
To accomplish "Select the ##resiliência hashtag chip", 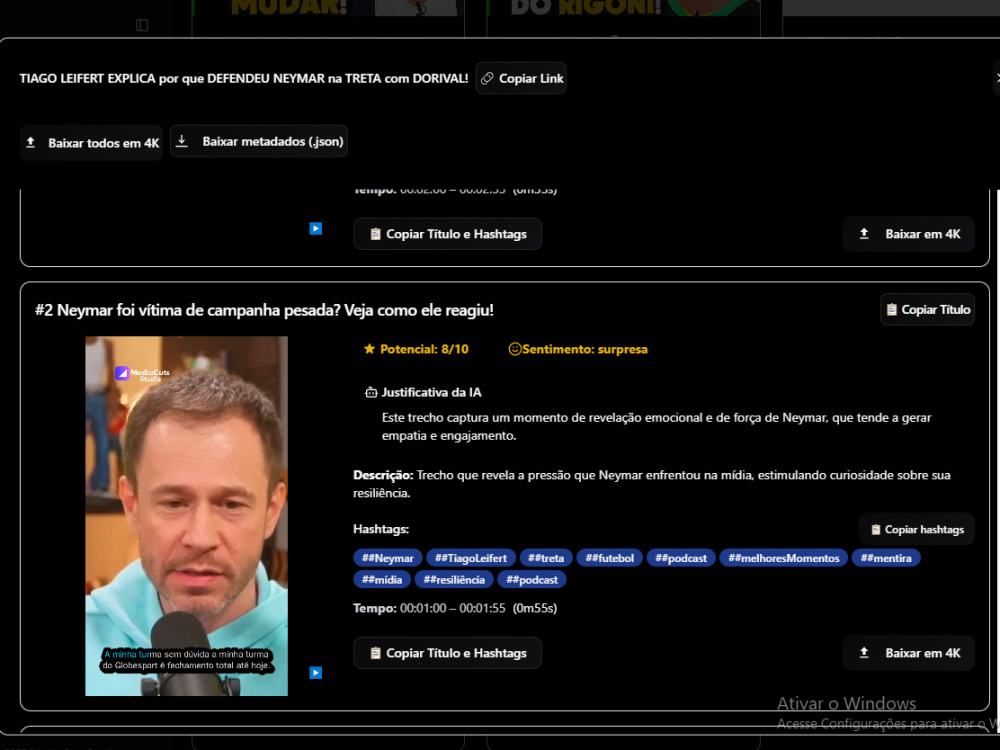I will 454,580.
